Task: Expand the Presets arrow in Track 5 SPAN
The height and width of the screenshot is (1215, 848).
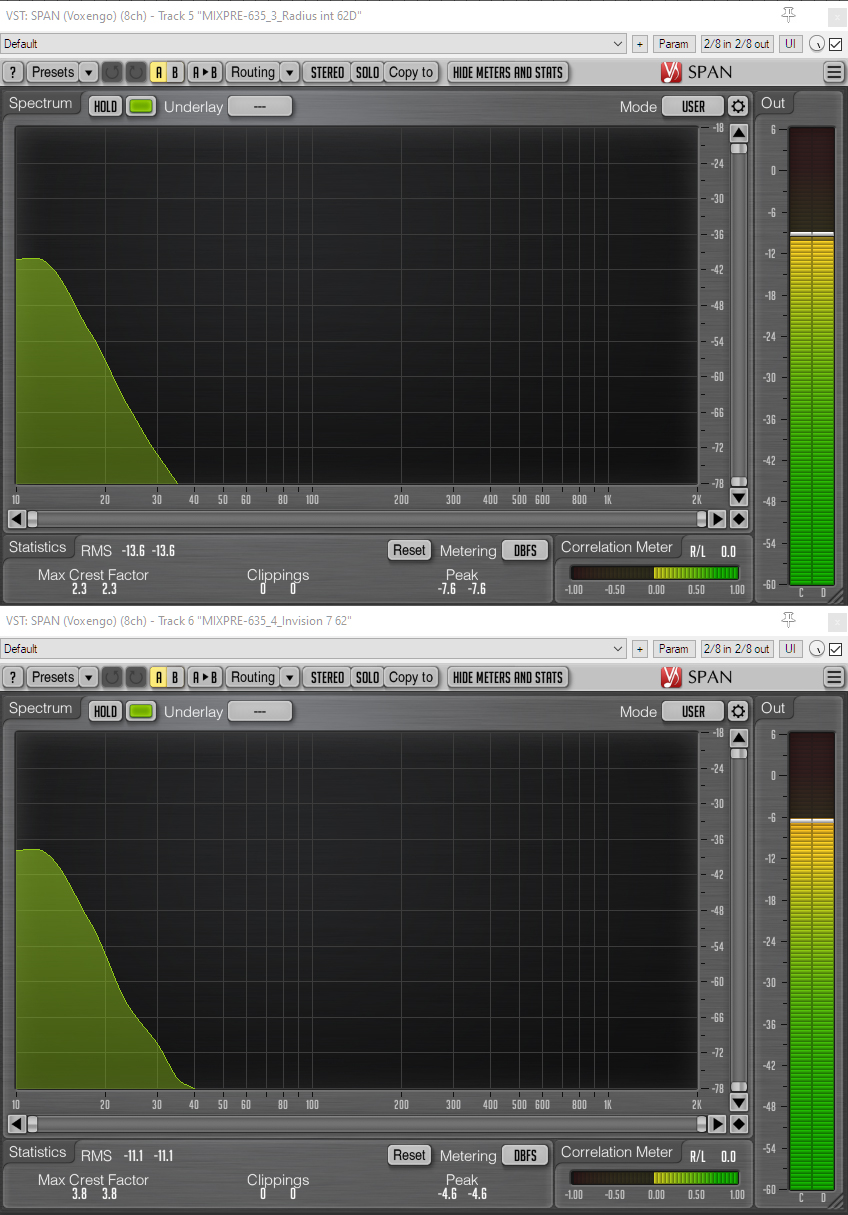Action: pos(88,72)
